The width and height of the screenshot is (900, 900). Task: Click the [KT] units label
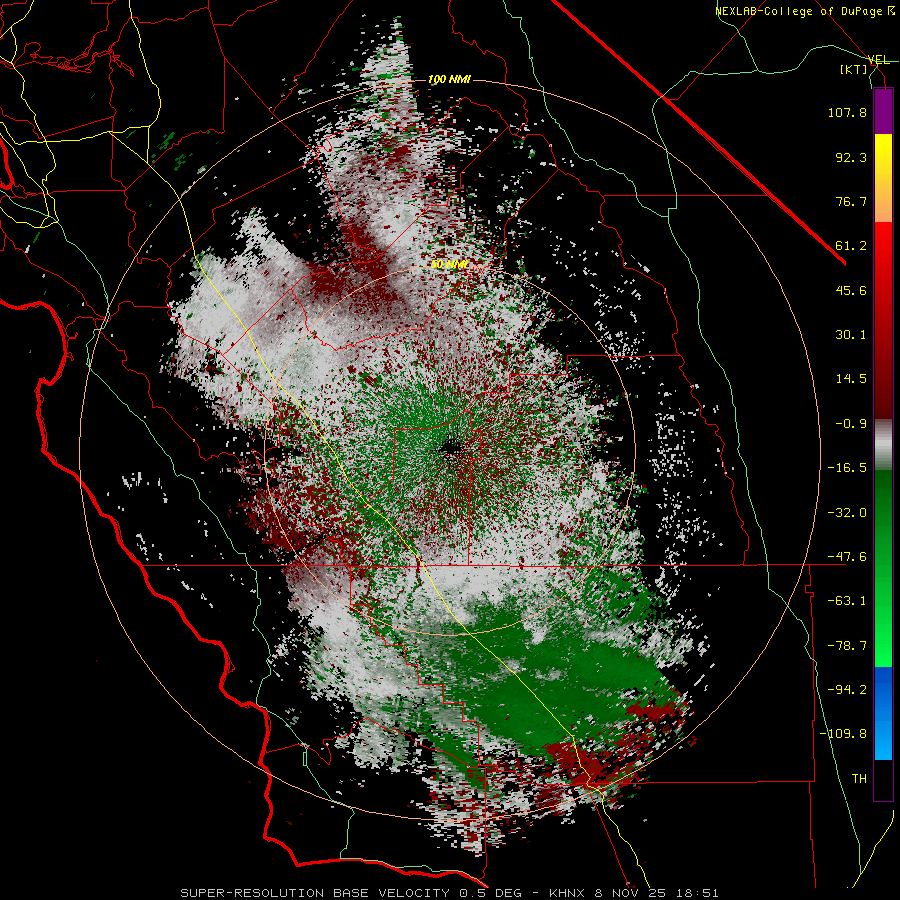pos(854,69)
